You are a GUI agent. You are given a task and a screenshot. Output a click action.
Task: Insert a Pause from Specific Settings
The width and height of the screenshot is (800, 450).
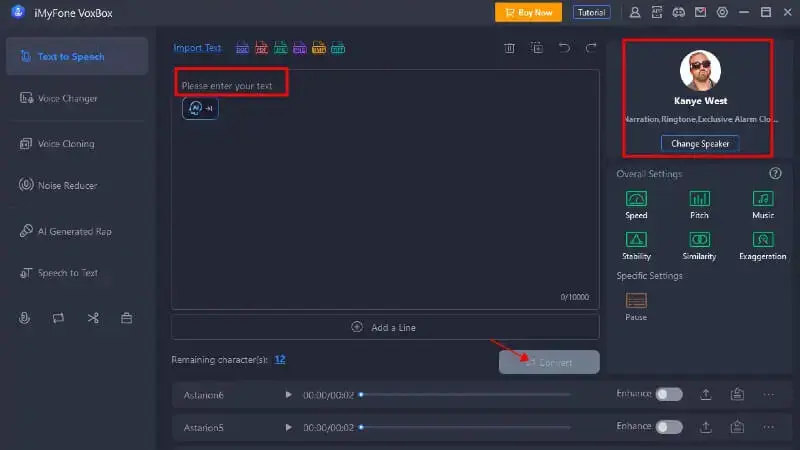coord(636,307)
